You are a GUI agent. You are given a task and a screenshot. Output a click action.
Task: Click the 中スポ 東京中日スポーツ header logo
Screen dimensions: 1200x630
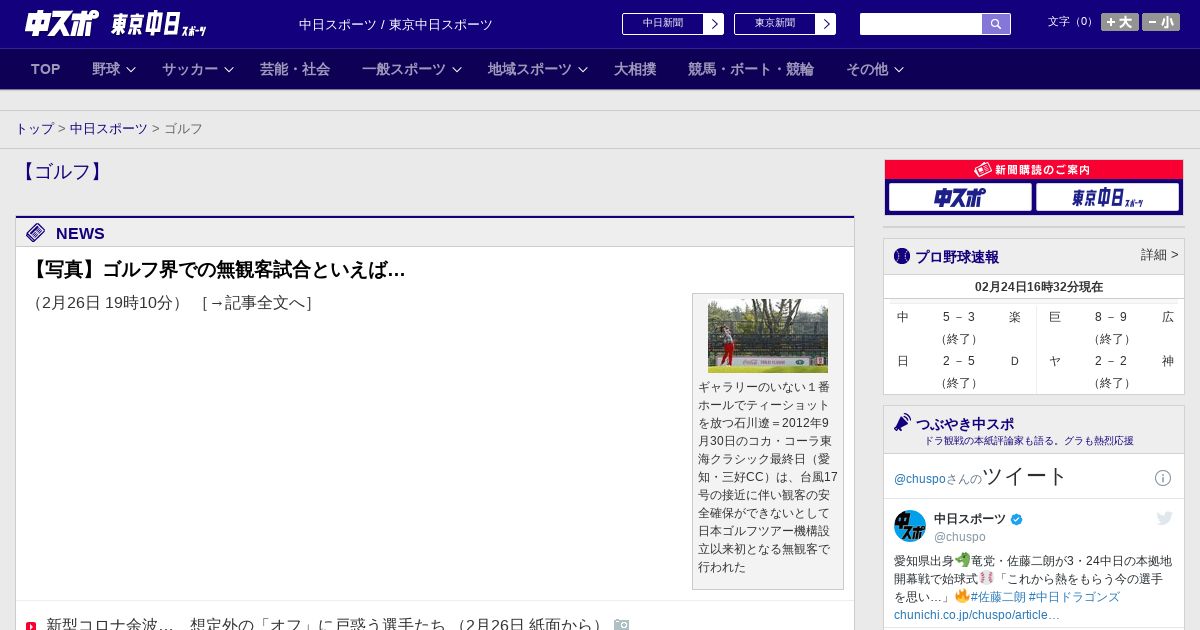coord(115,24)
